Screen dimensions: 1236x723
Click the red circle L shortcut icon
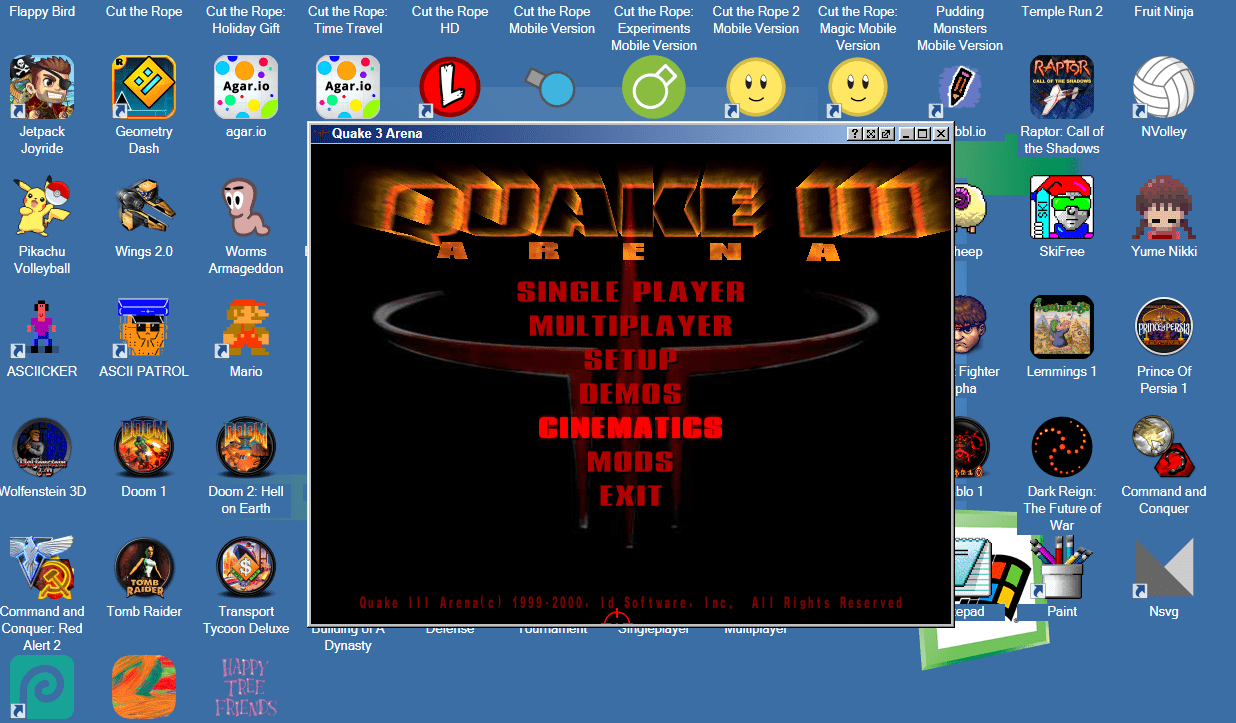450,87
